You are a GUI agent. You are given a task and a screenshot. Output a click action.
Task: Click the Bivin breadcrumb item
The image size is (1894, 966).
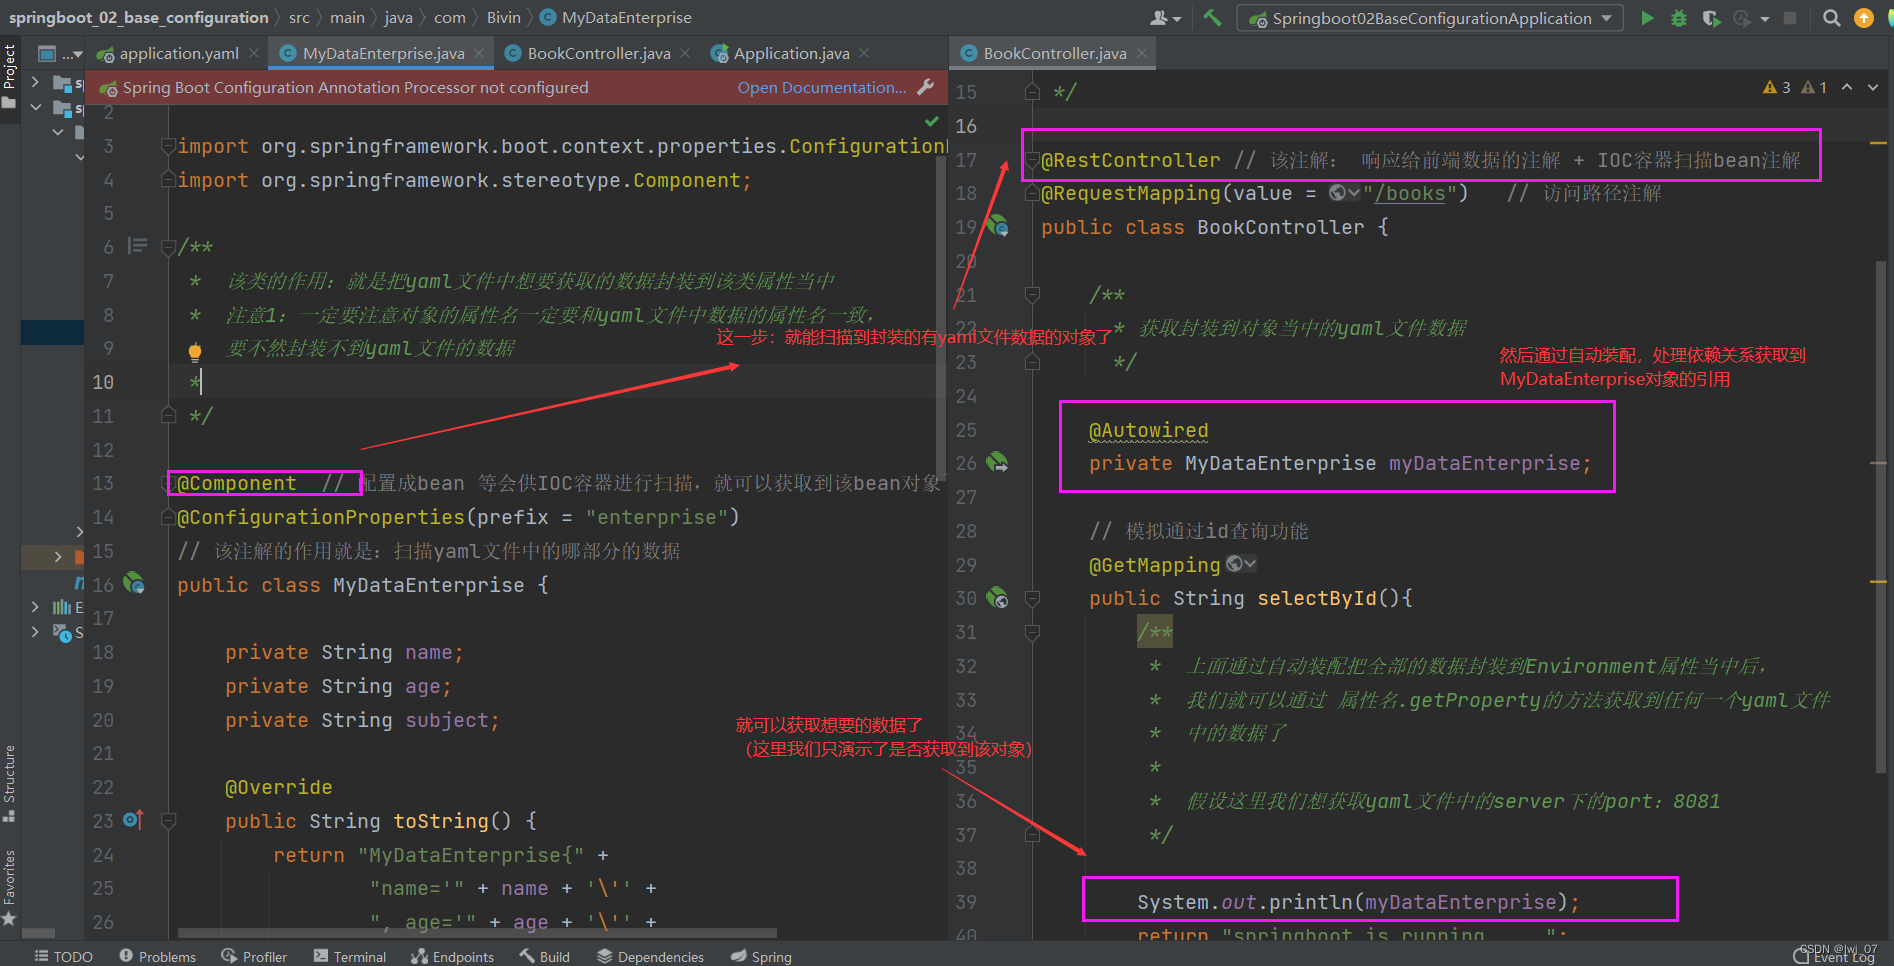point(502,17)
